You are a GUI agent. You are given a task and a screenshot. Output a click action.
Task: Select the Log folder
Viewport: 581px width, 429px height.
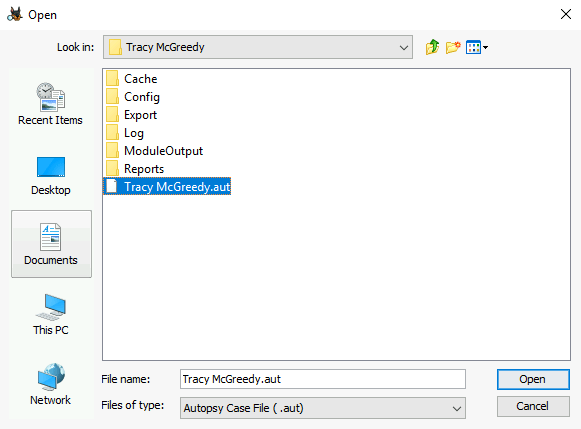point(125,133)
